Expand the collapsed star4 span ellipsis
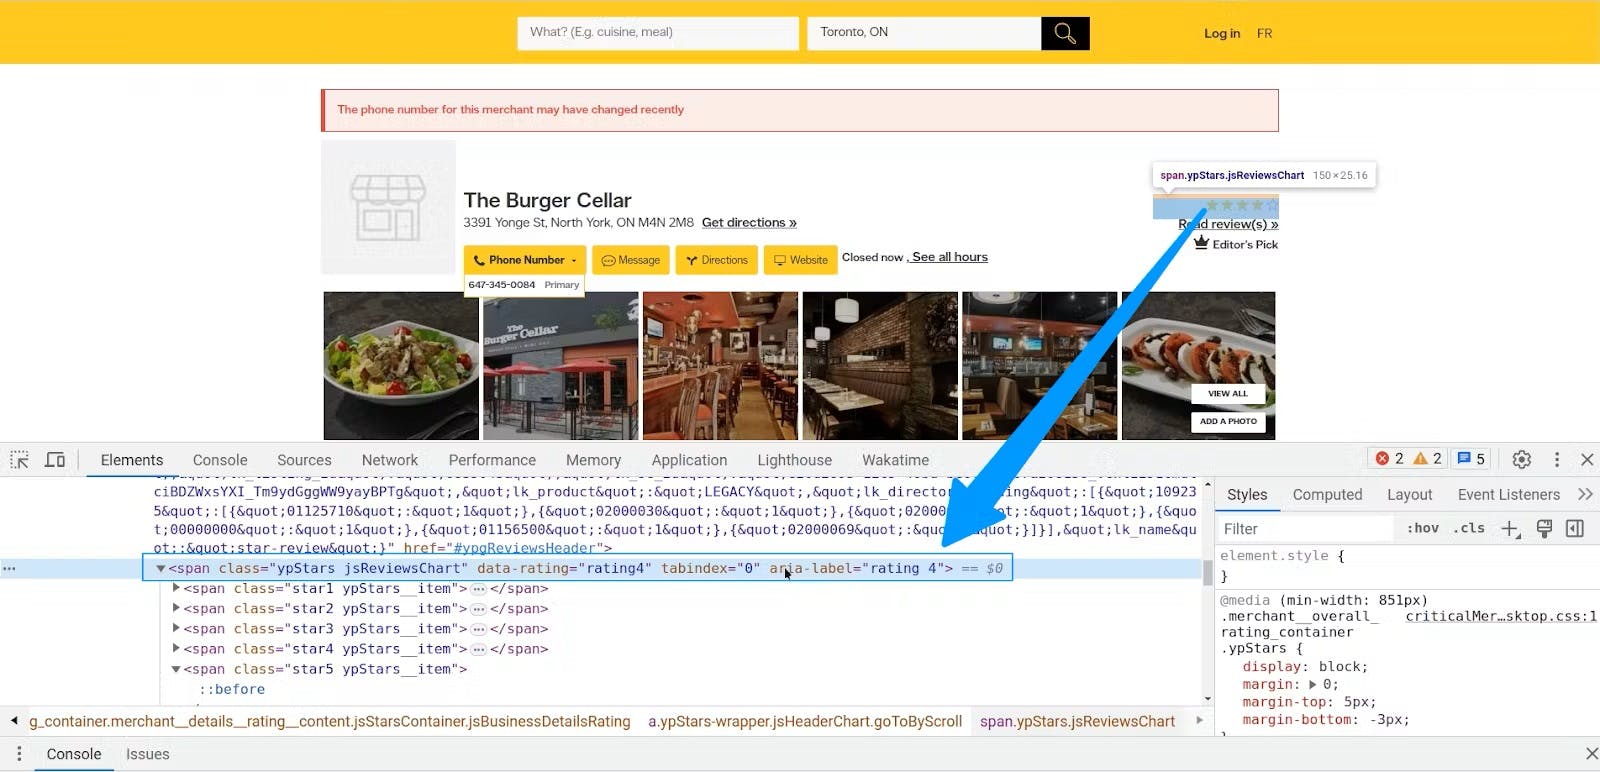The height and width of the screenshot is (772, 1600). [x=478, y=649]
